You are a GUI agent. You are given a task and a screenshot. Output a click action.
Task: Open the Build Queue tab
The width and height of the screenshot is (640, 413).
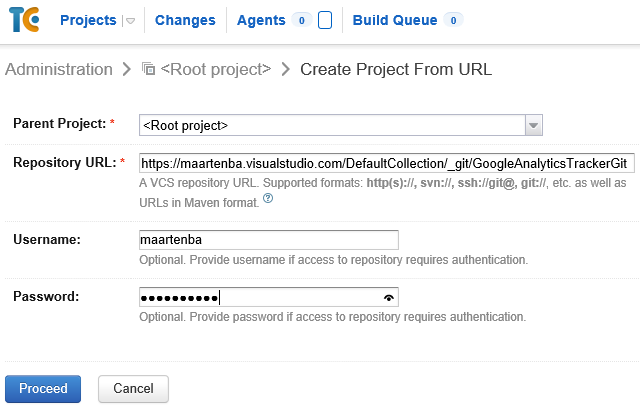pos(395,20)
